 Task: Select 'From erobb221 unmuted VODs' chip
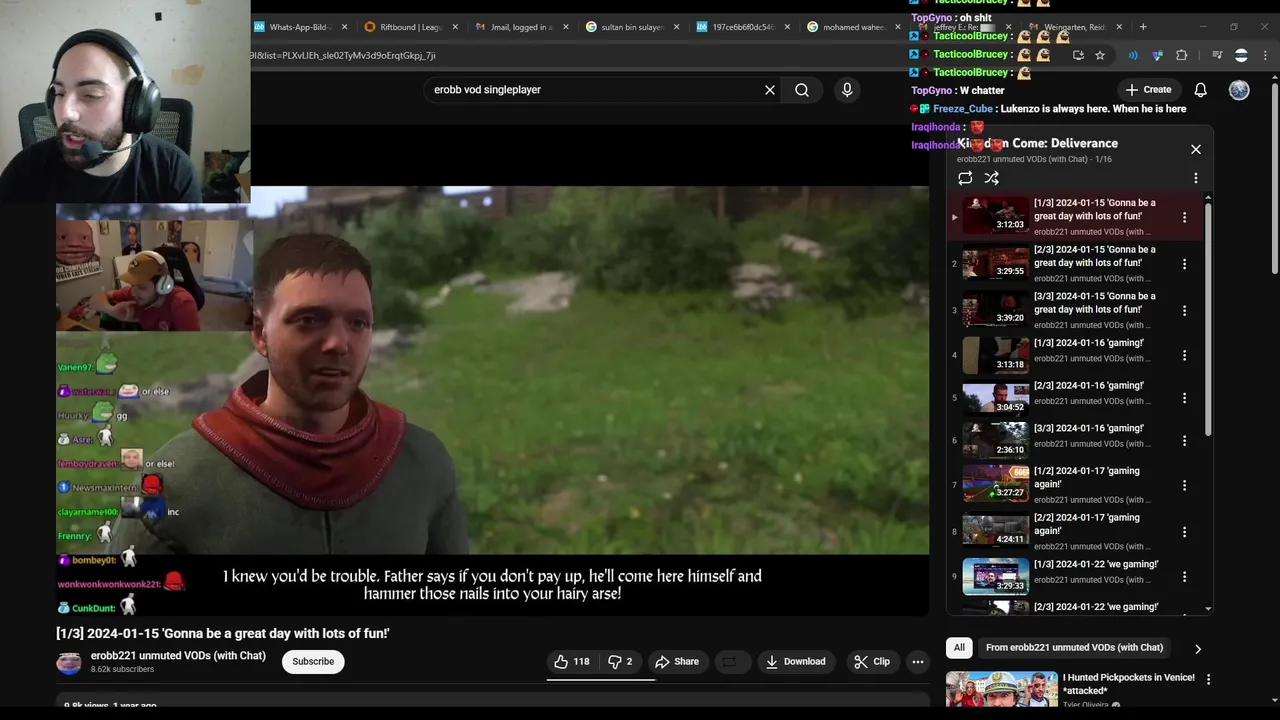click(1074, 647)
